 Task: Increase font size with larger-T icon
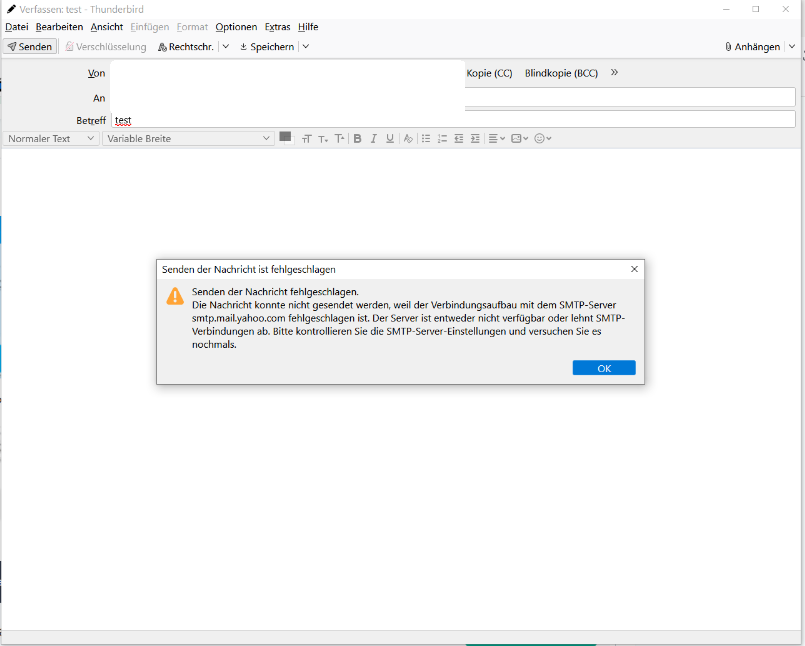click(339, 139)
